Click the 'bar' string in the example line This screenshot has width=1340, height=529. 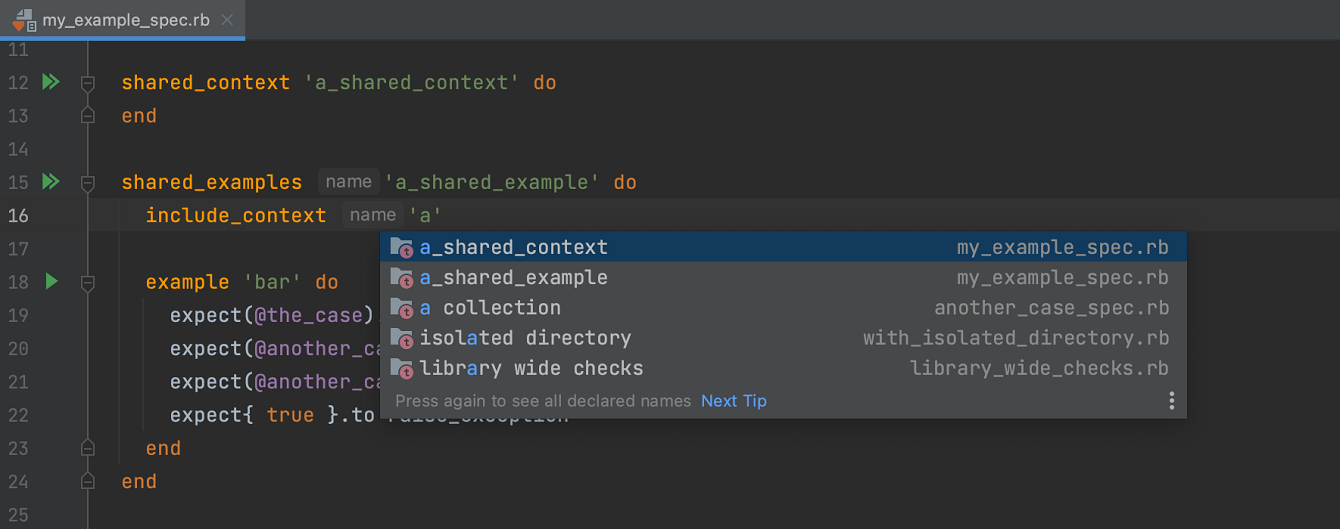(x=273, y=282)
